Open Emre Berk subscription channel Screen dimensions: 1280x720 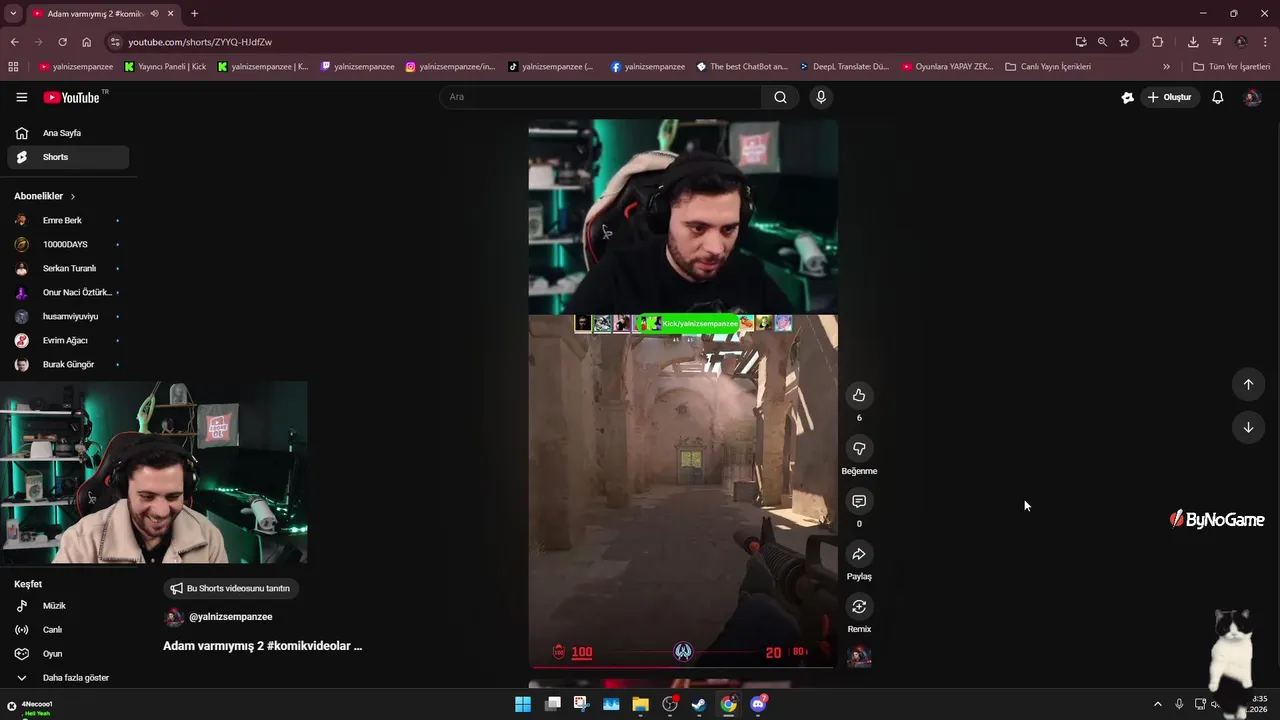coord(68,220)
